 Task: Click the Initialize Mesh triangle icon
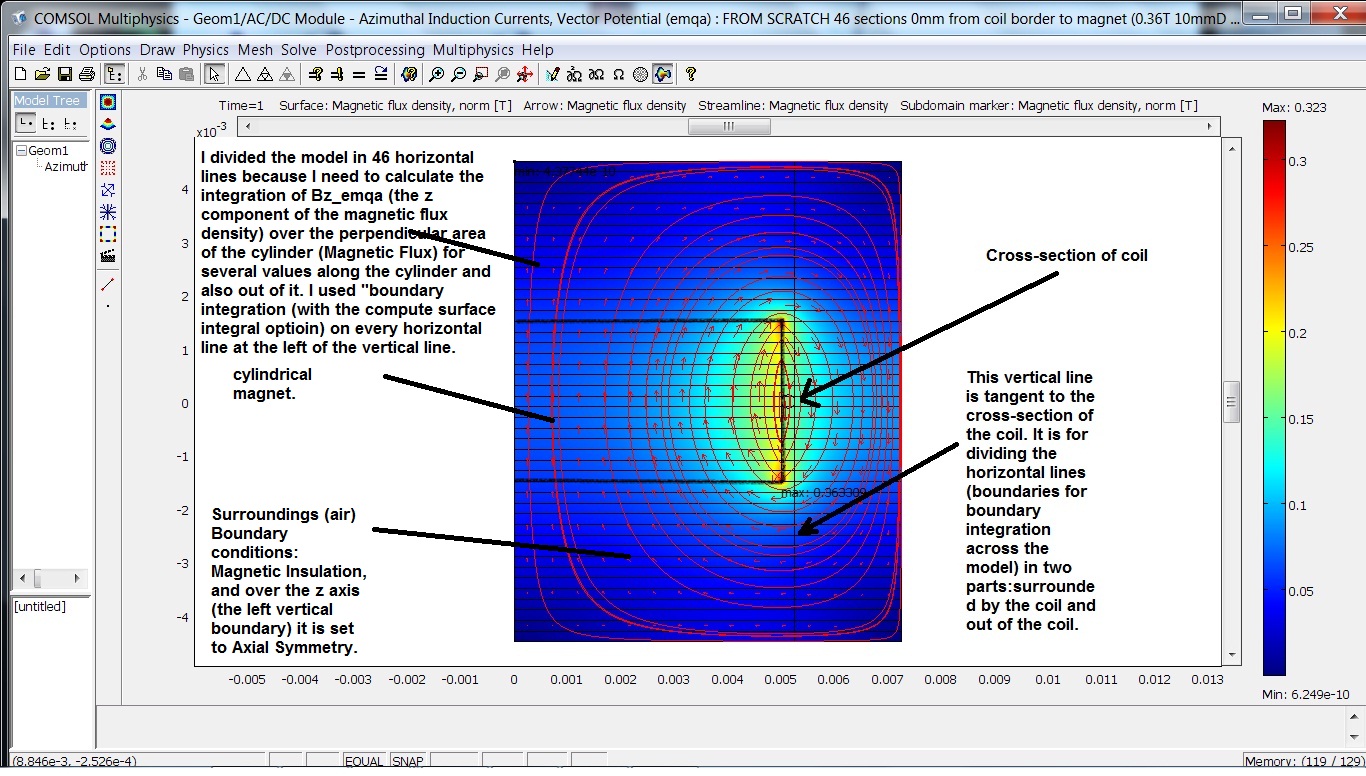coord(243,74)
